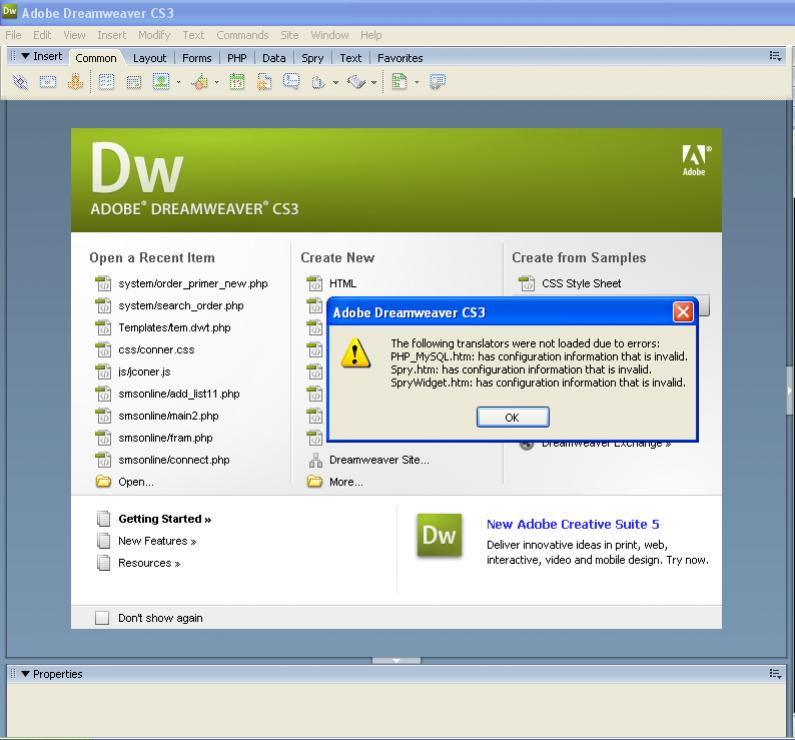Open Getting Started link
The width and height of the screenshot is (795, 740).
pos(165,519)
